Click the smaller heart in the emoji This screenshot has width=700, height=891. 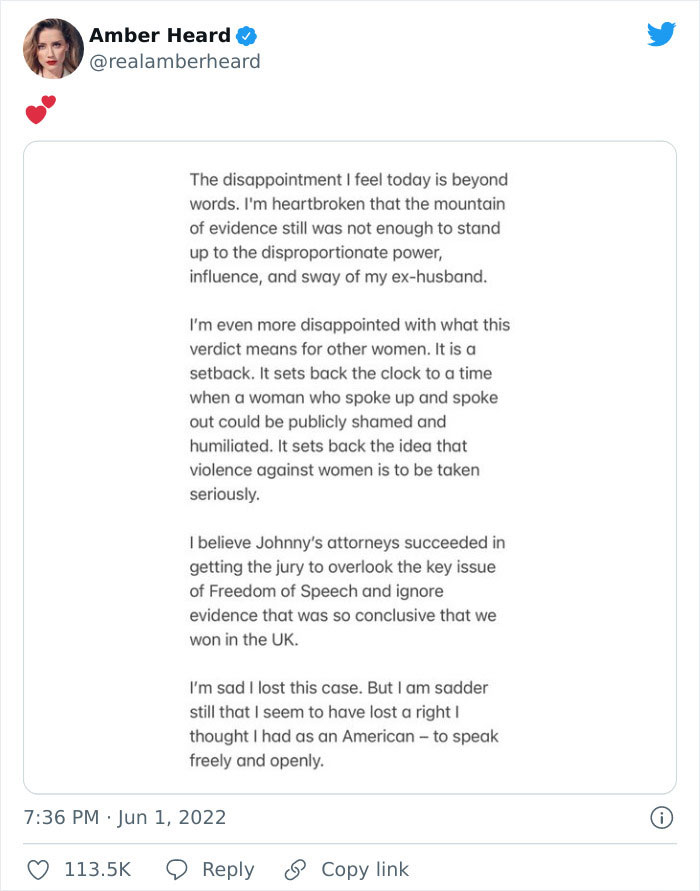click(x=48, y=102)
